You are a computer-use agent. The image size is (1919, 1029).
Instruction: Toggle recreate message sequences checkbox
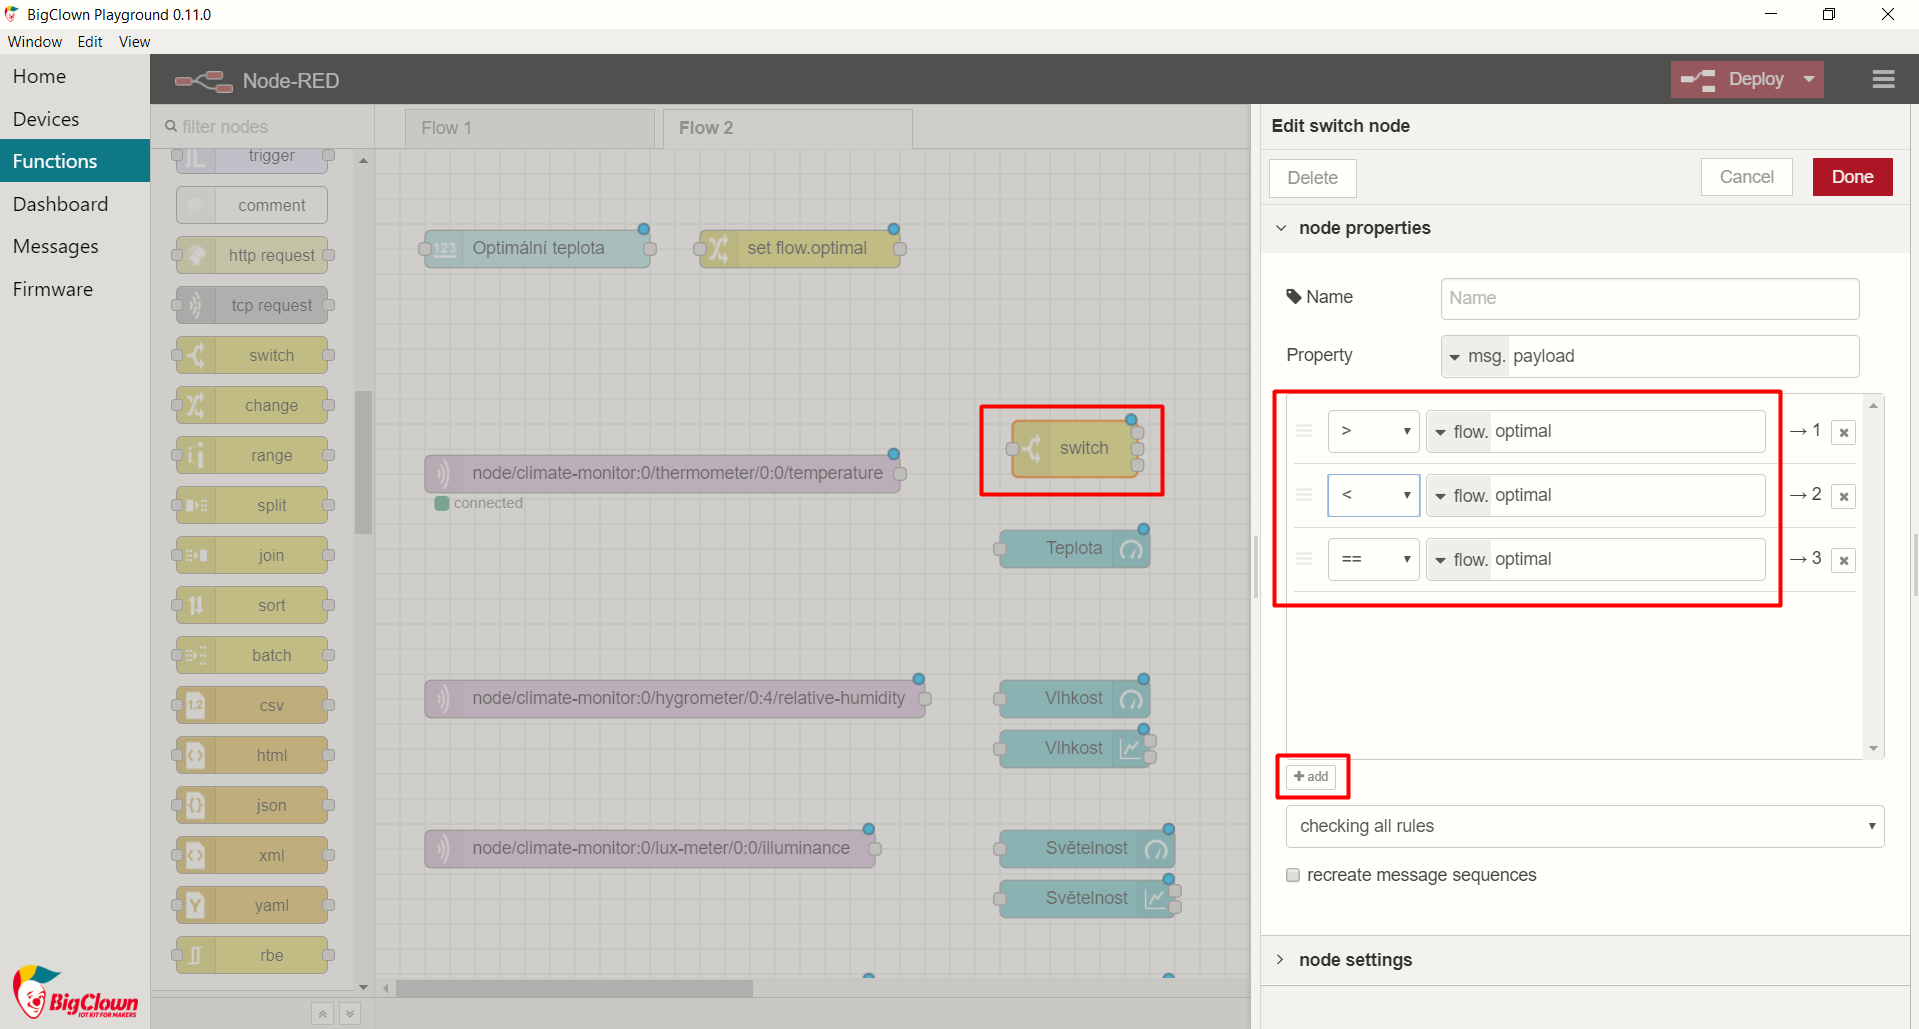coord(1293,875)
